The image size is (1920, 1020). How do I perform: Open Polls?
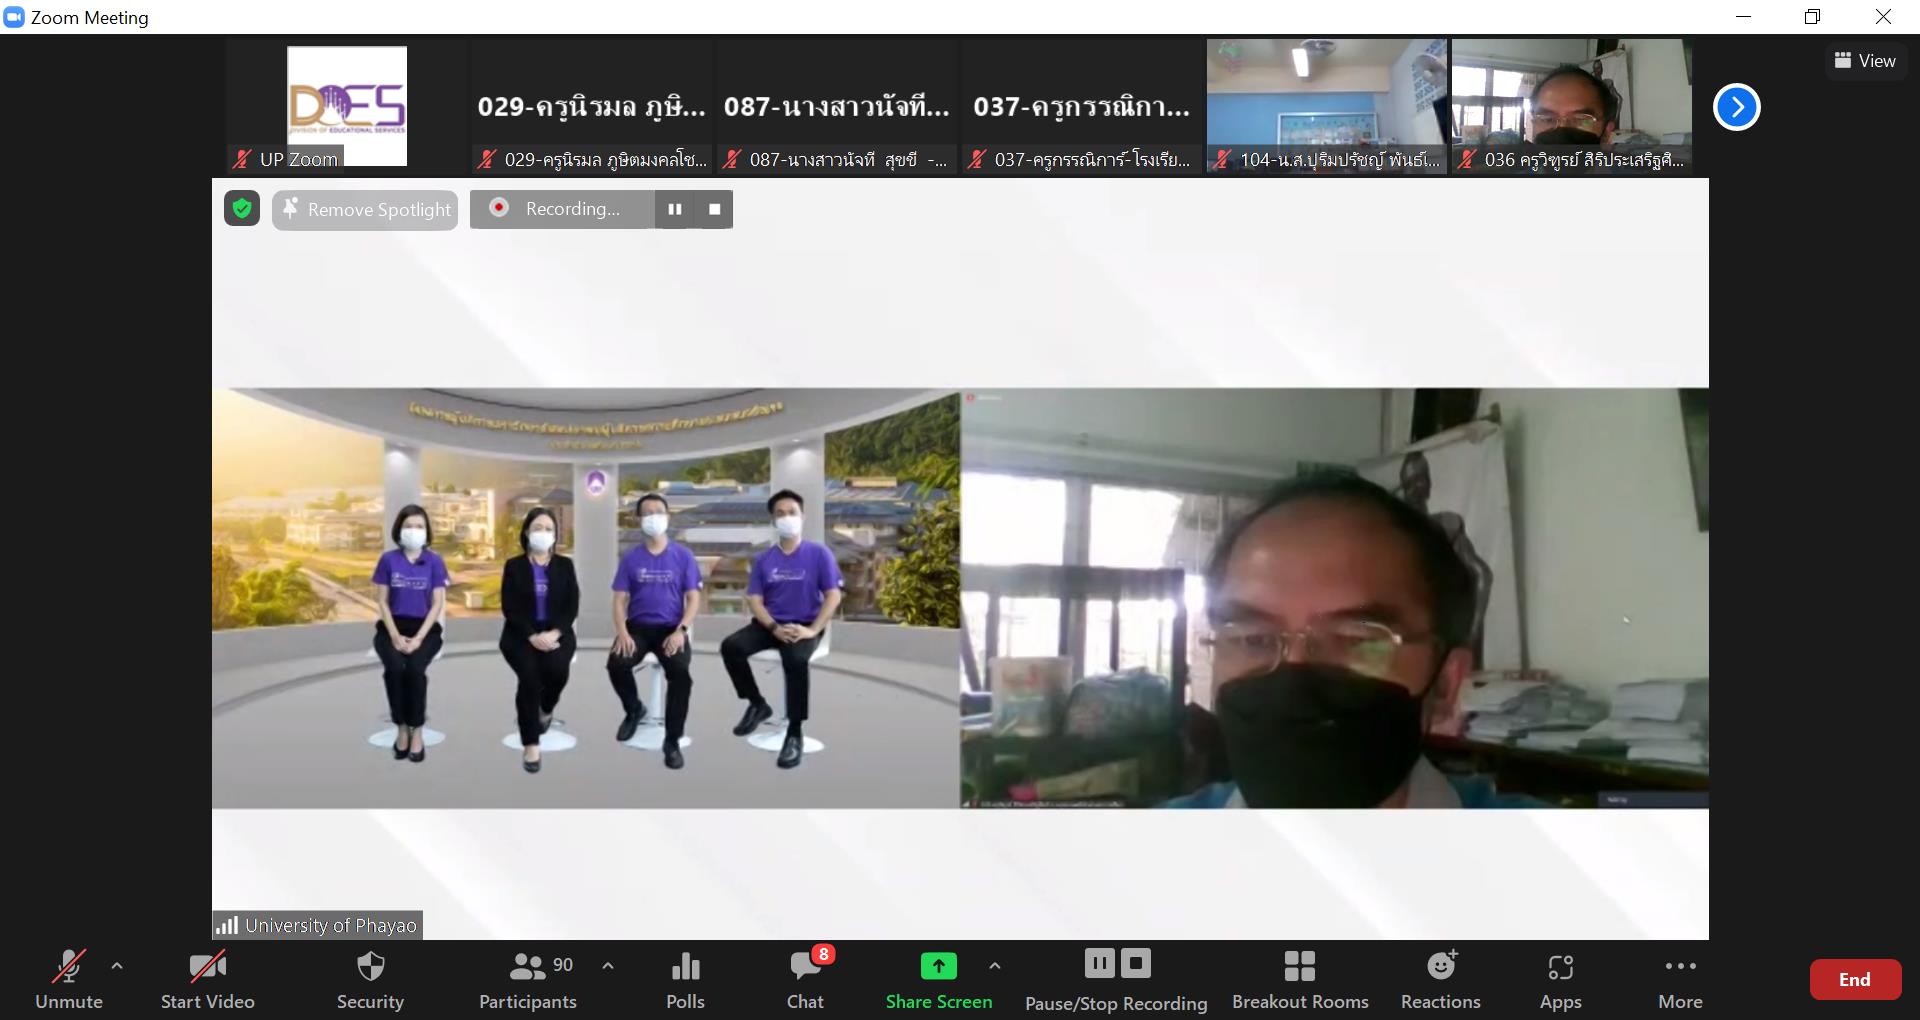[686, 979]
